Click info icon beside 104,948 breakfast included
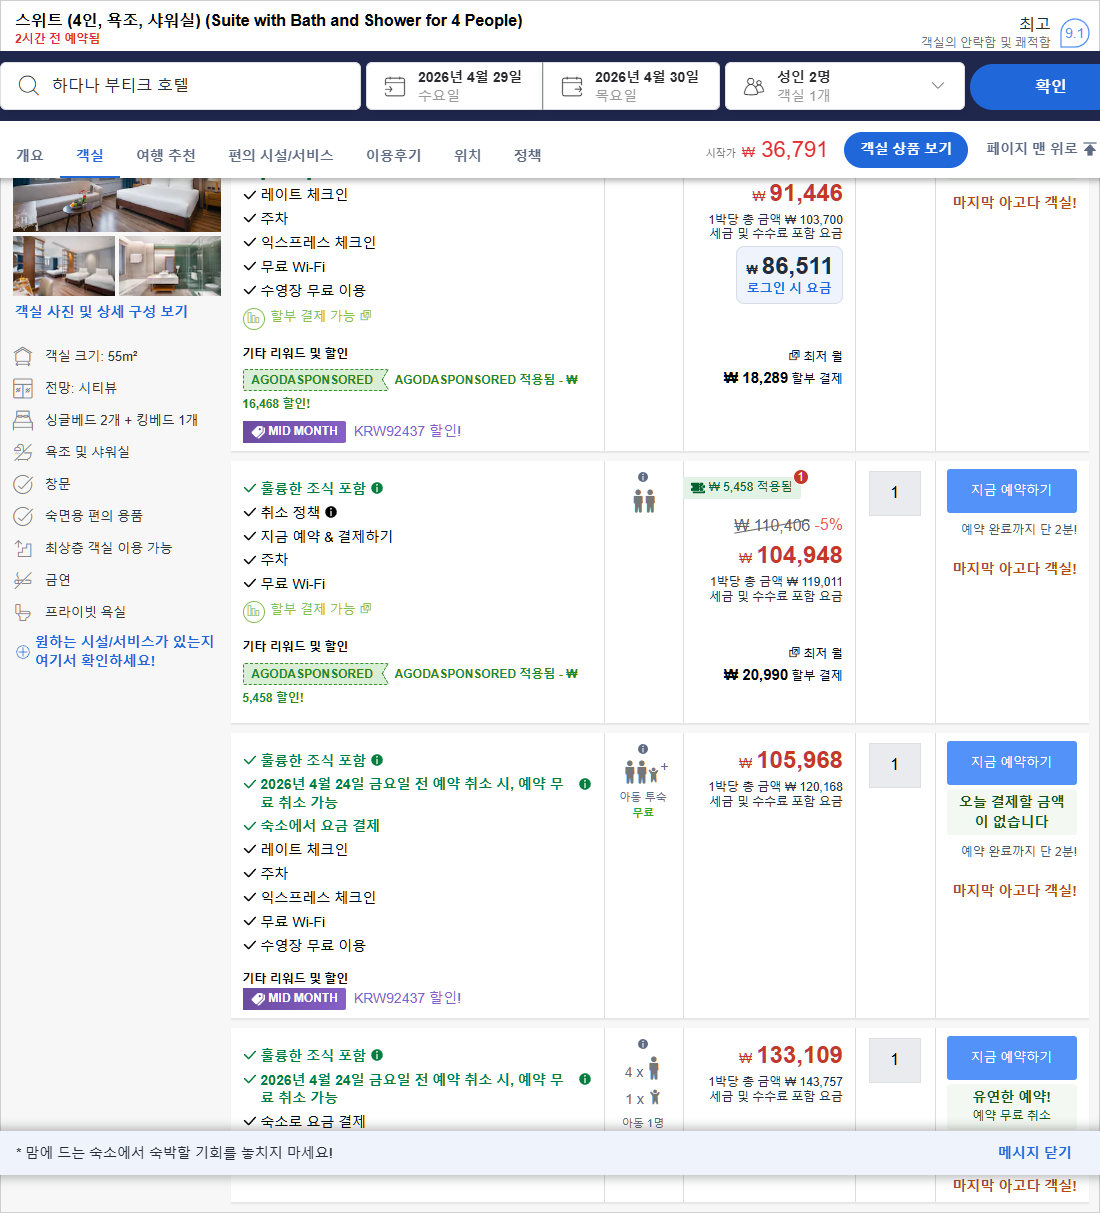 (x=377, y=488)
